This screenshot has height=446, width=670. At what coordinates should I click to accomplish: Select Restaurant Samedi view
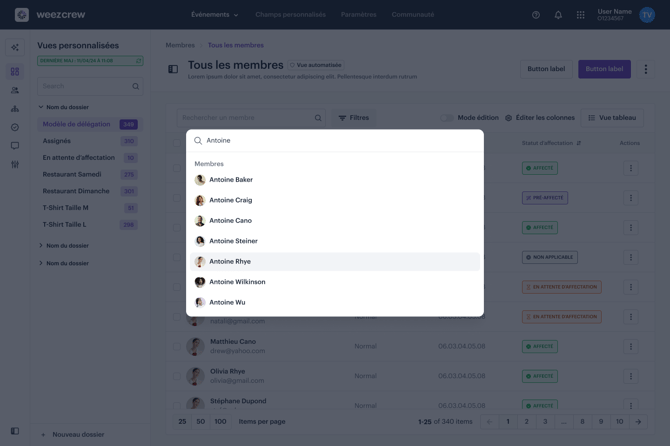tap(90, 174)
